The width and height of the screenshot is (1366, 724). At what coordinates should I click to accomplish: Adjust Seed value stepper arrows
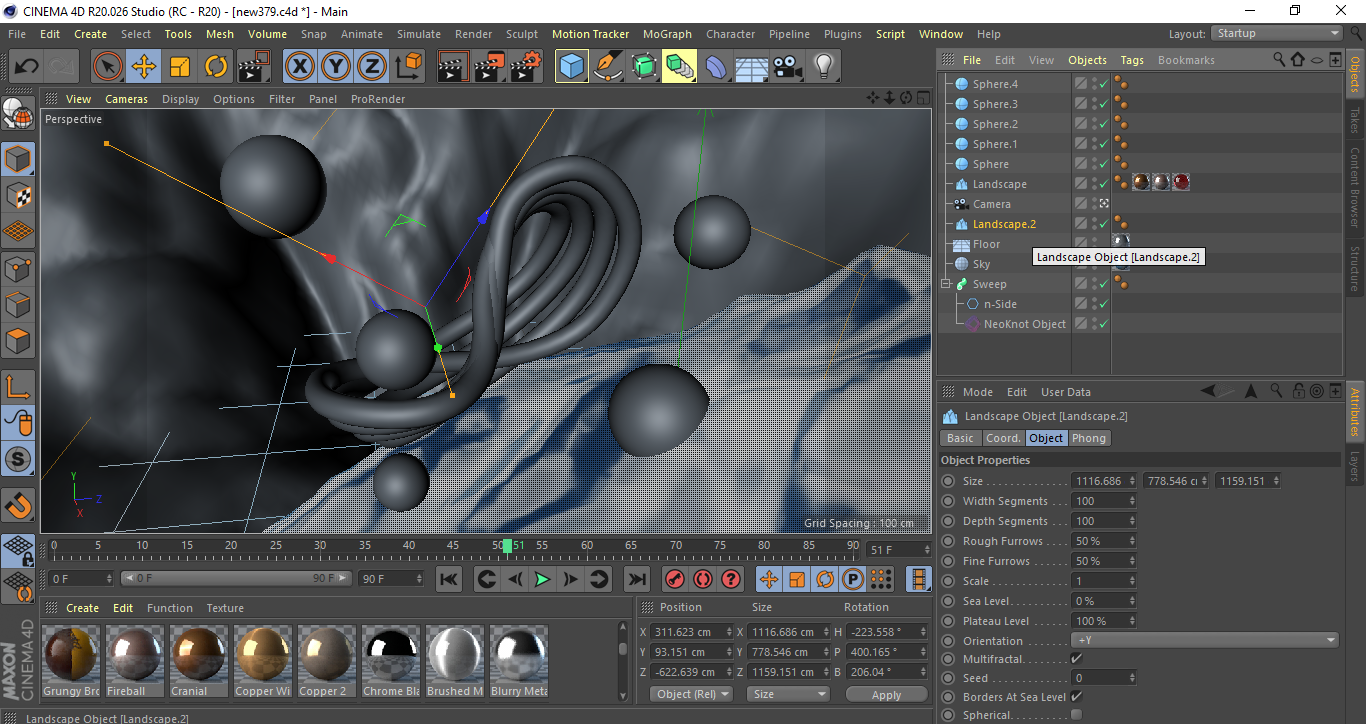(1132, 678)
